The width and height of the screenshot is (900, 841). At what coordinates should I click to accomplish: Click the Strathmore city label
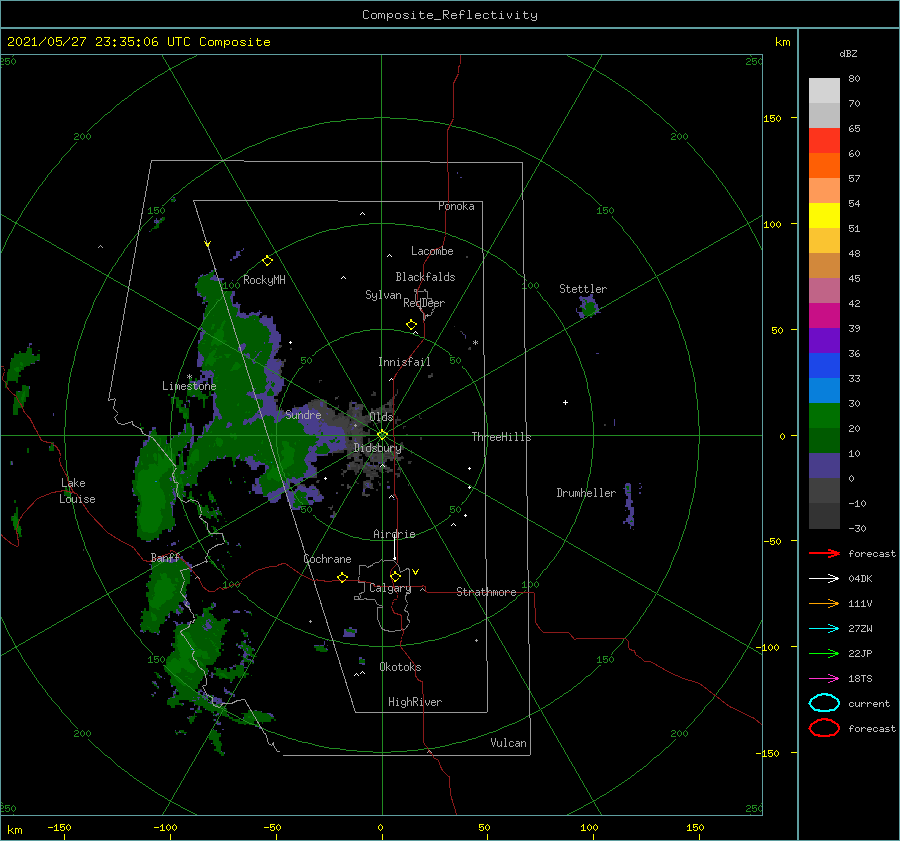[x=486, y=592]
